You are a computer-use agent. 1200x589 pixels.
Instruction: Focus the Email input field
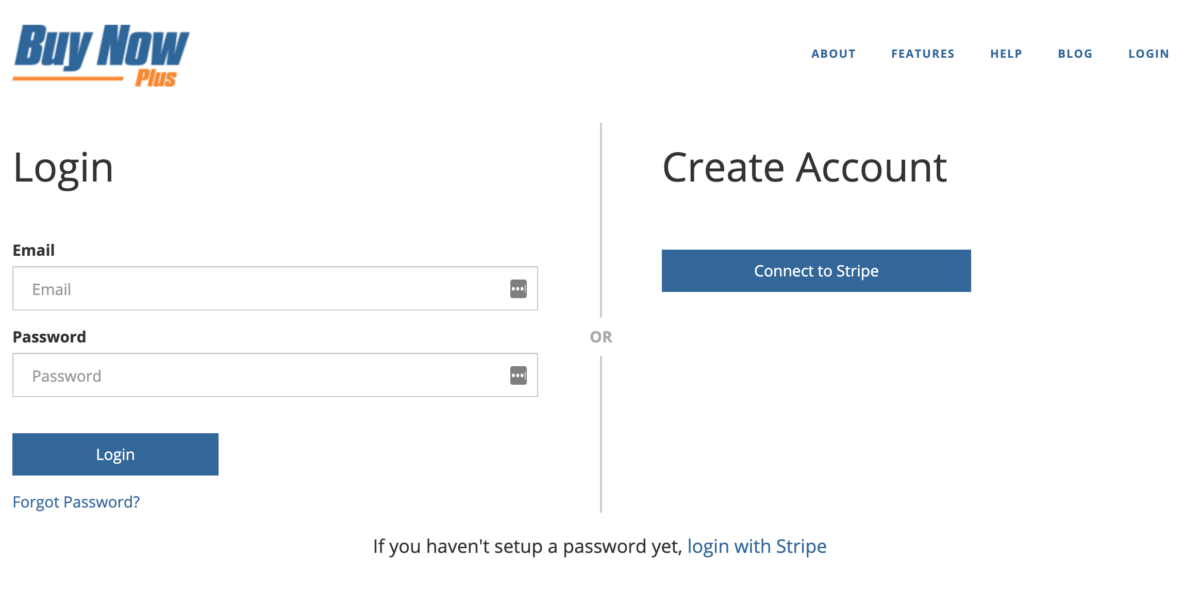click(275, 289)
